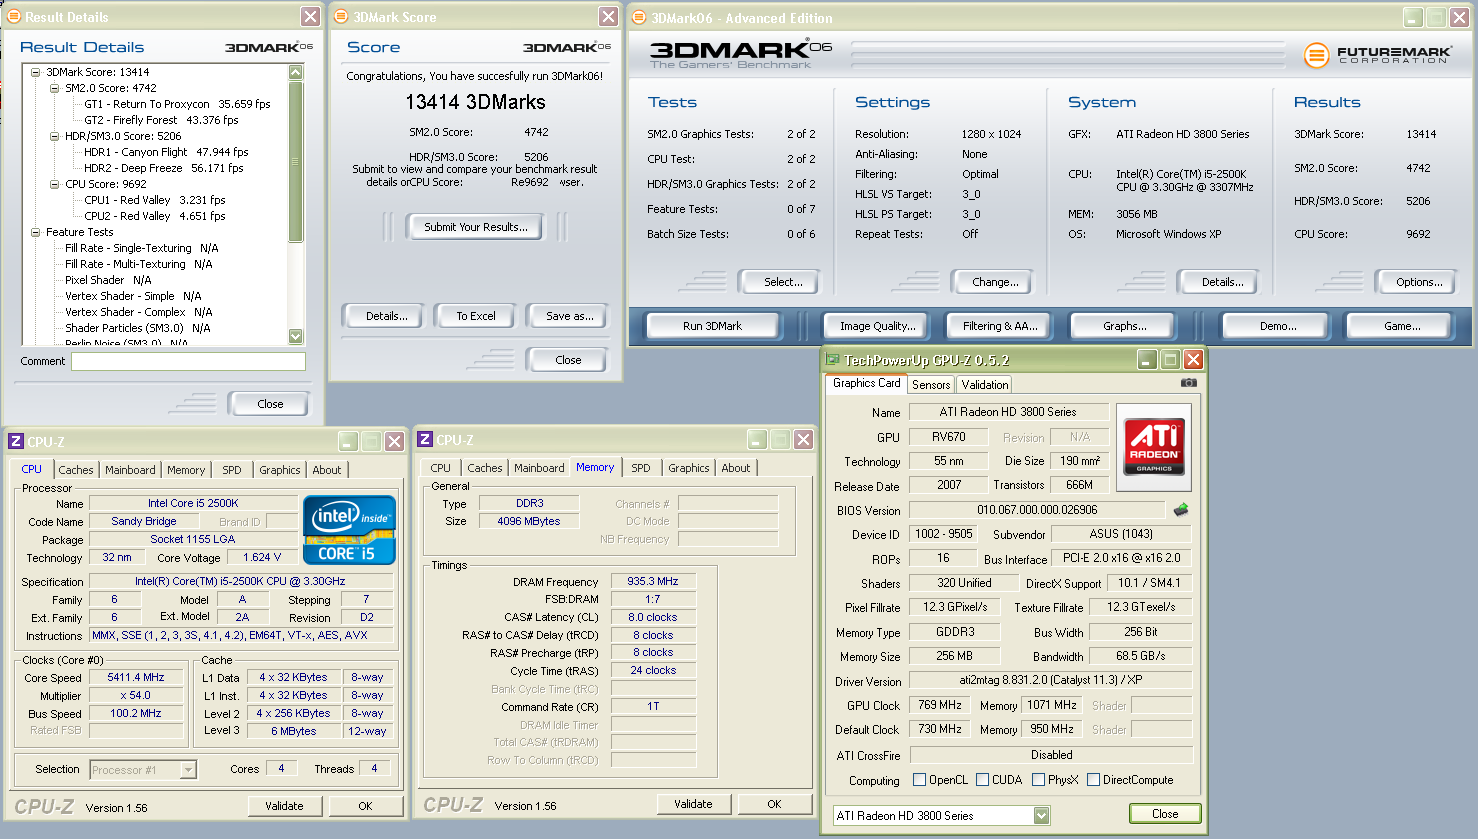Click Save as button in Score window
This screenshot has width=1478, height=839.
(570, 316)
